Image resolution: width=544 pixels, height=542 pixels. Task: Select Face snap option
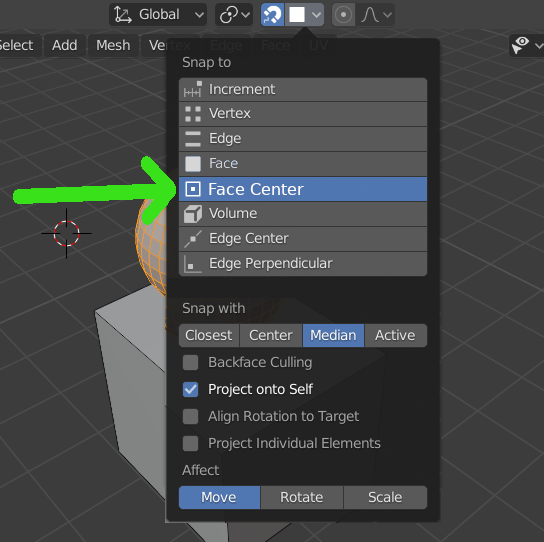pyautogui.click(x=303, y=164)
